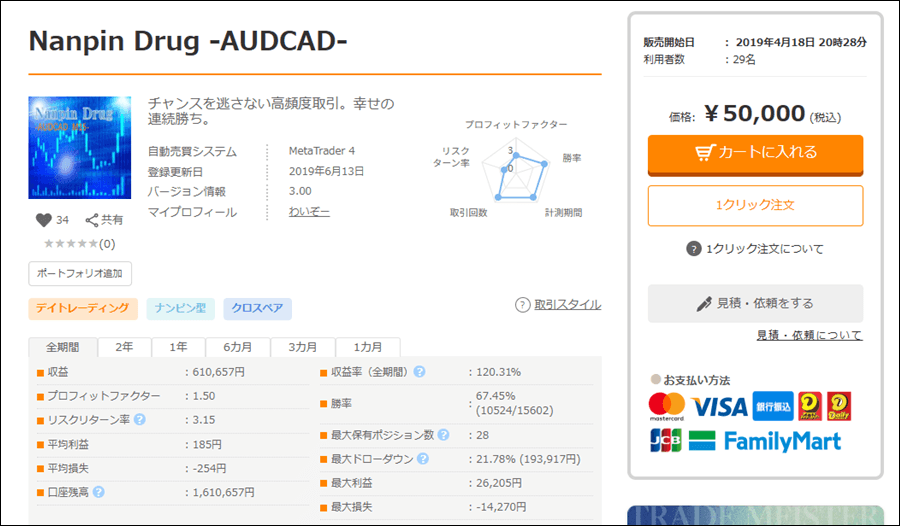Open the わいぞー profile link
This screenshot has width=900, height=526.
[x=309, y=212]
